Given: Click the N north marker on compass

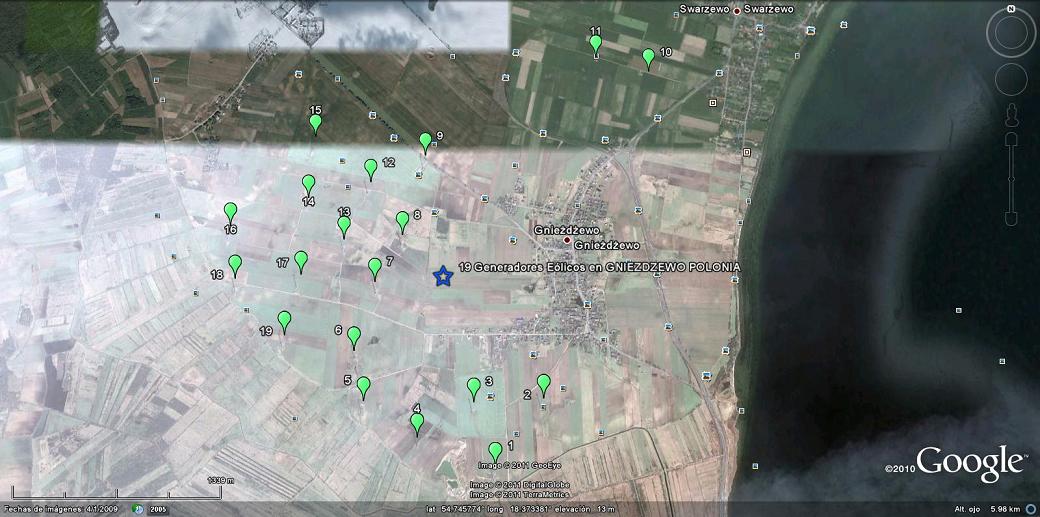Looking at the screenshot, I should tap(1011, 9).
